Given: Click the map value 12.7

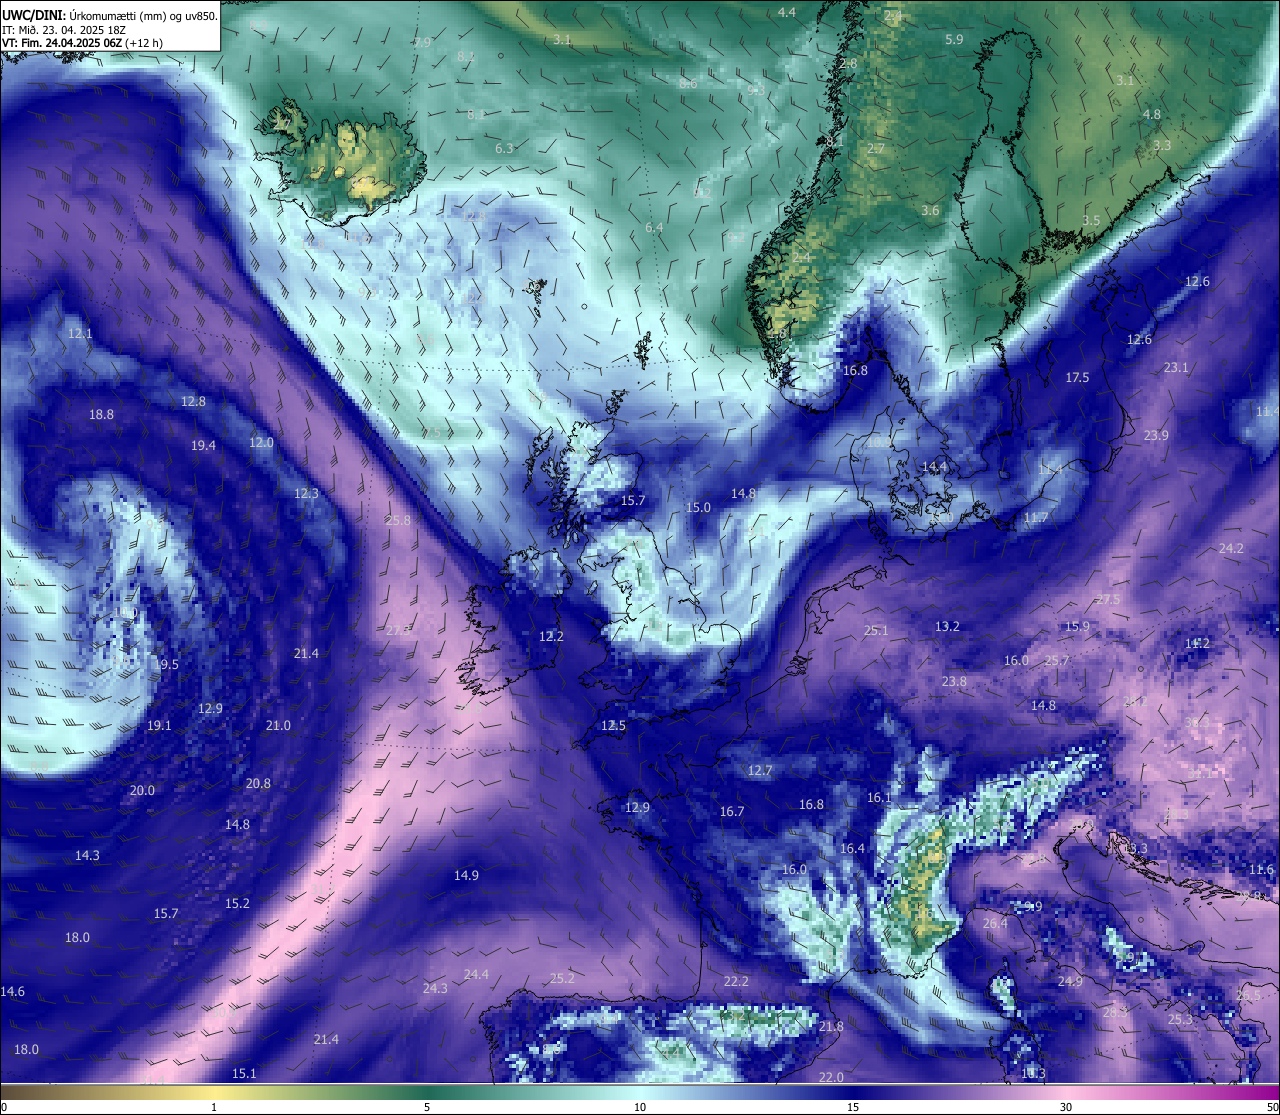Looking at the screenshot, I should point(760,770).
